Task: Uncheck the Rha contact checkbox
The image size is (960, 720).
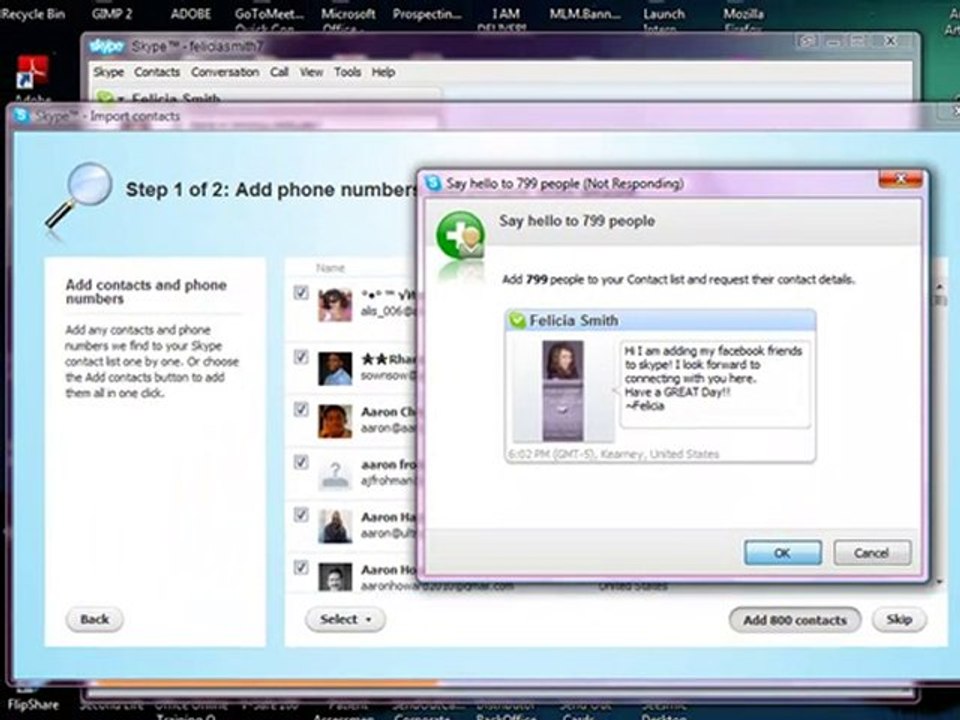Action: click(301, 356)
